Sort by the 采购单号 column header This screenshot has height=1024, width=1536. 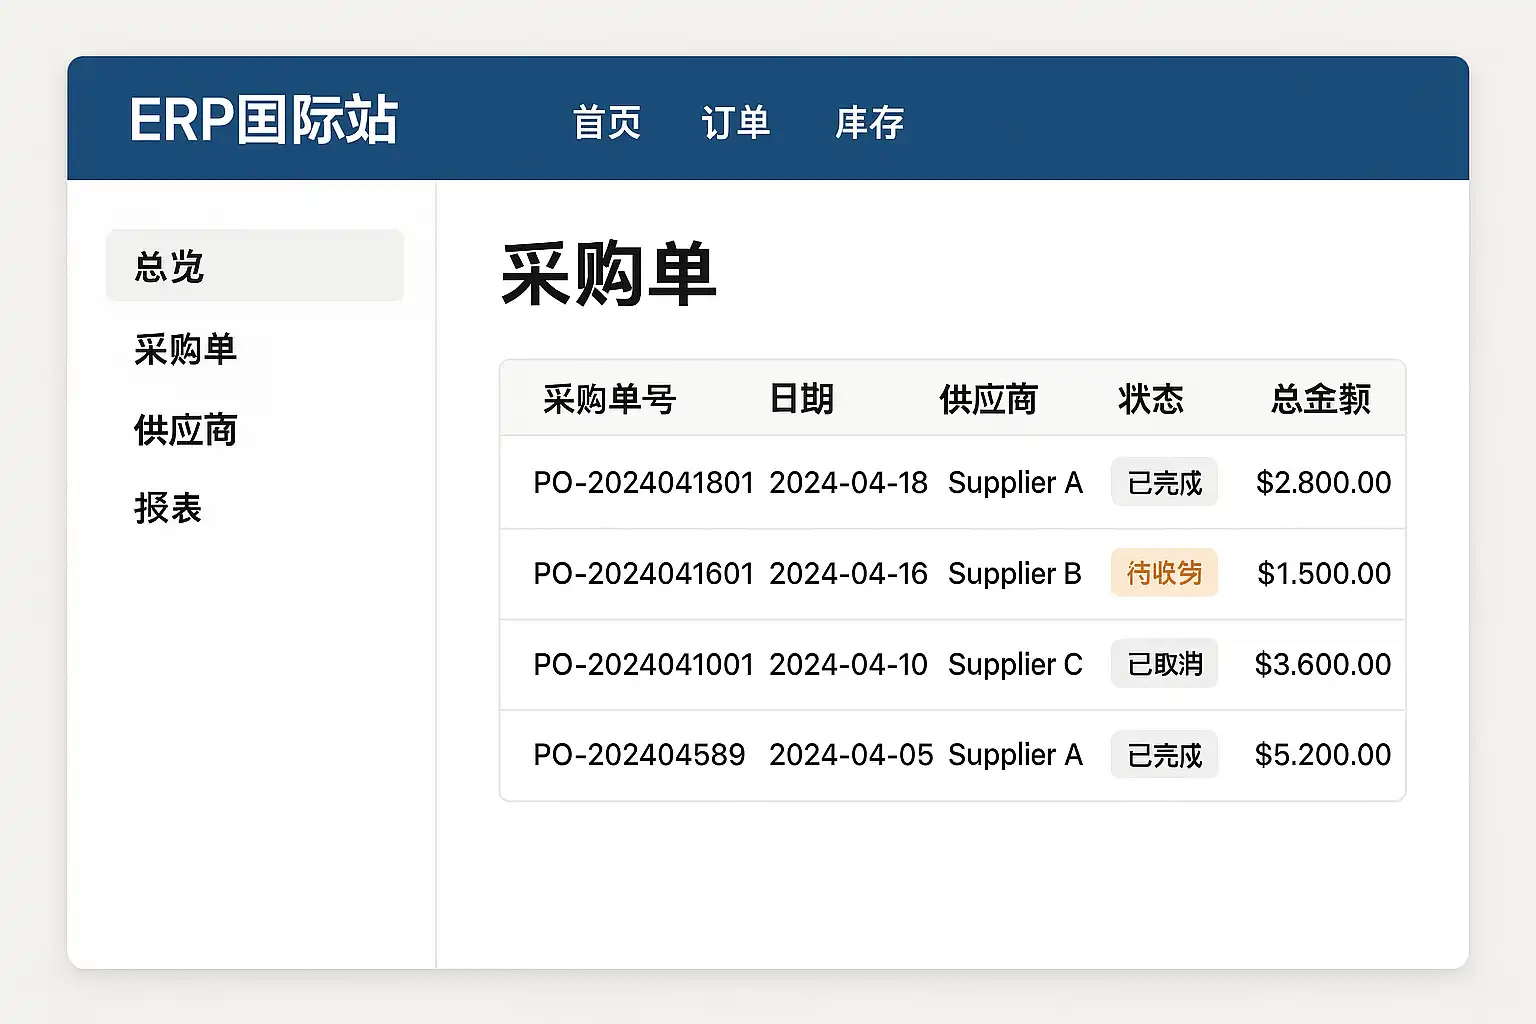pos(609,399)
